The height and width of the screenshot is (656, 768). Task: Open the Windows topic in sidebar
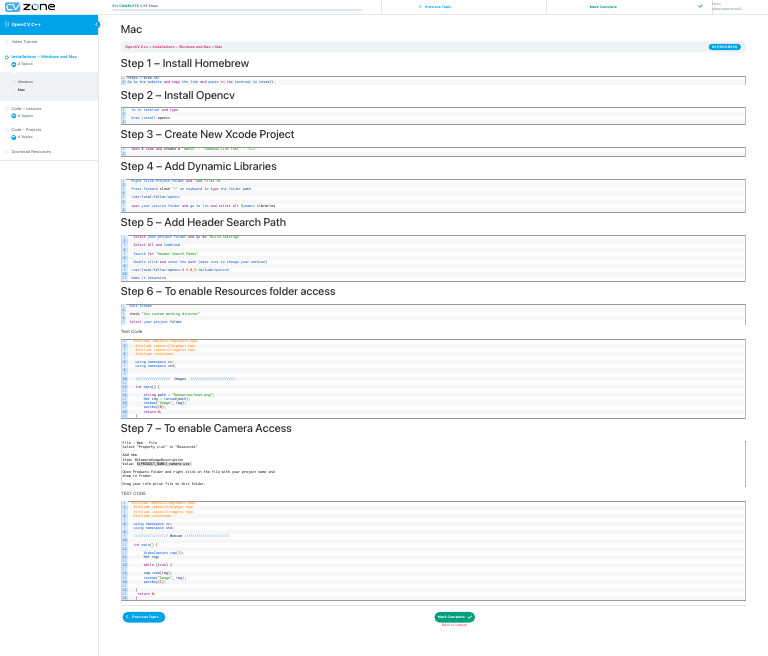click(x=25, y=81)
